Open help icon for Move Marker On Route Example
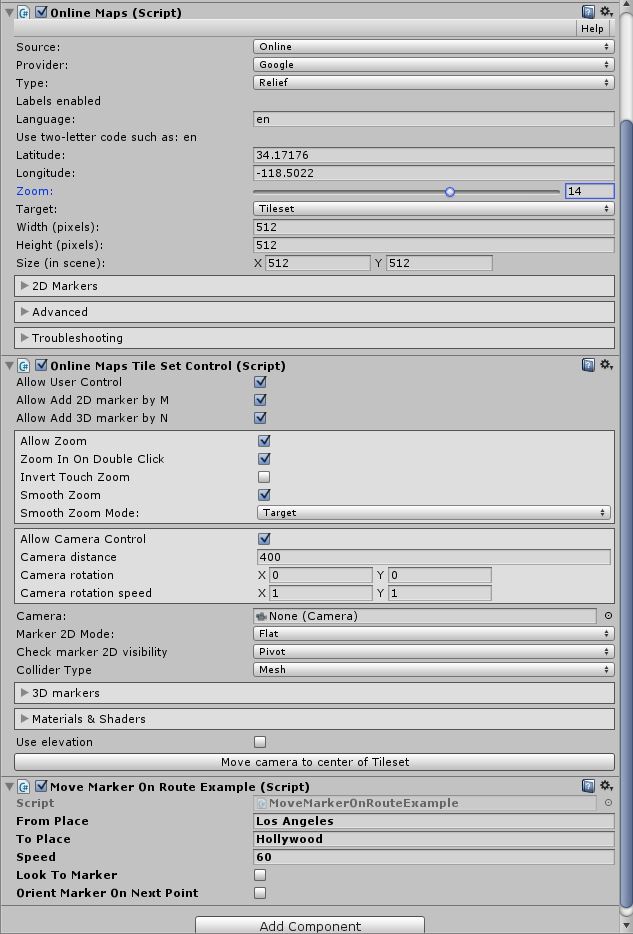This screenshot has height=934, width=633. 588,786
